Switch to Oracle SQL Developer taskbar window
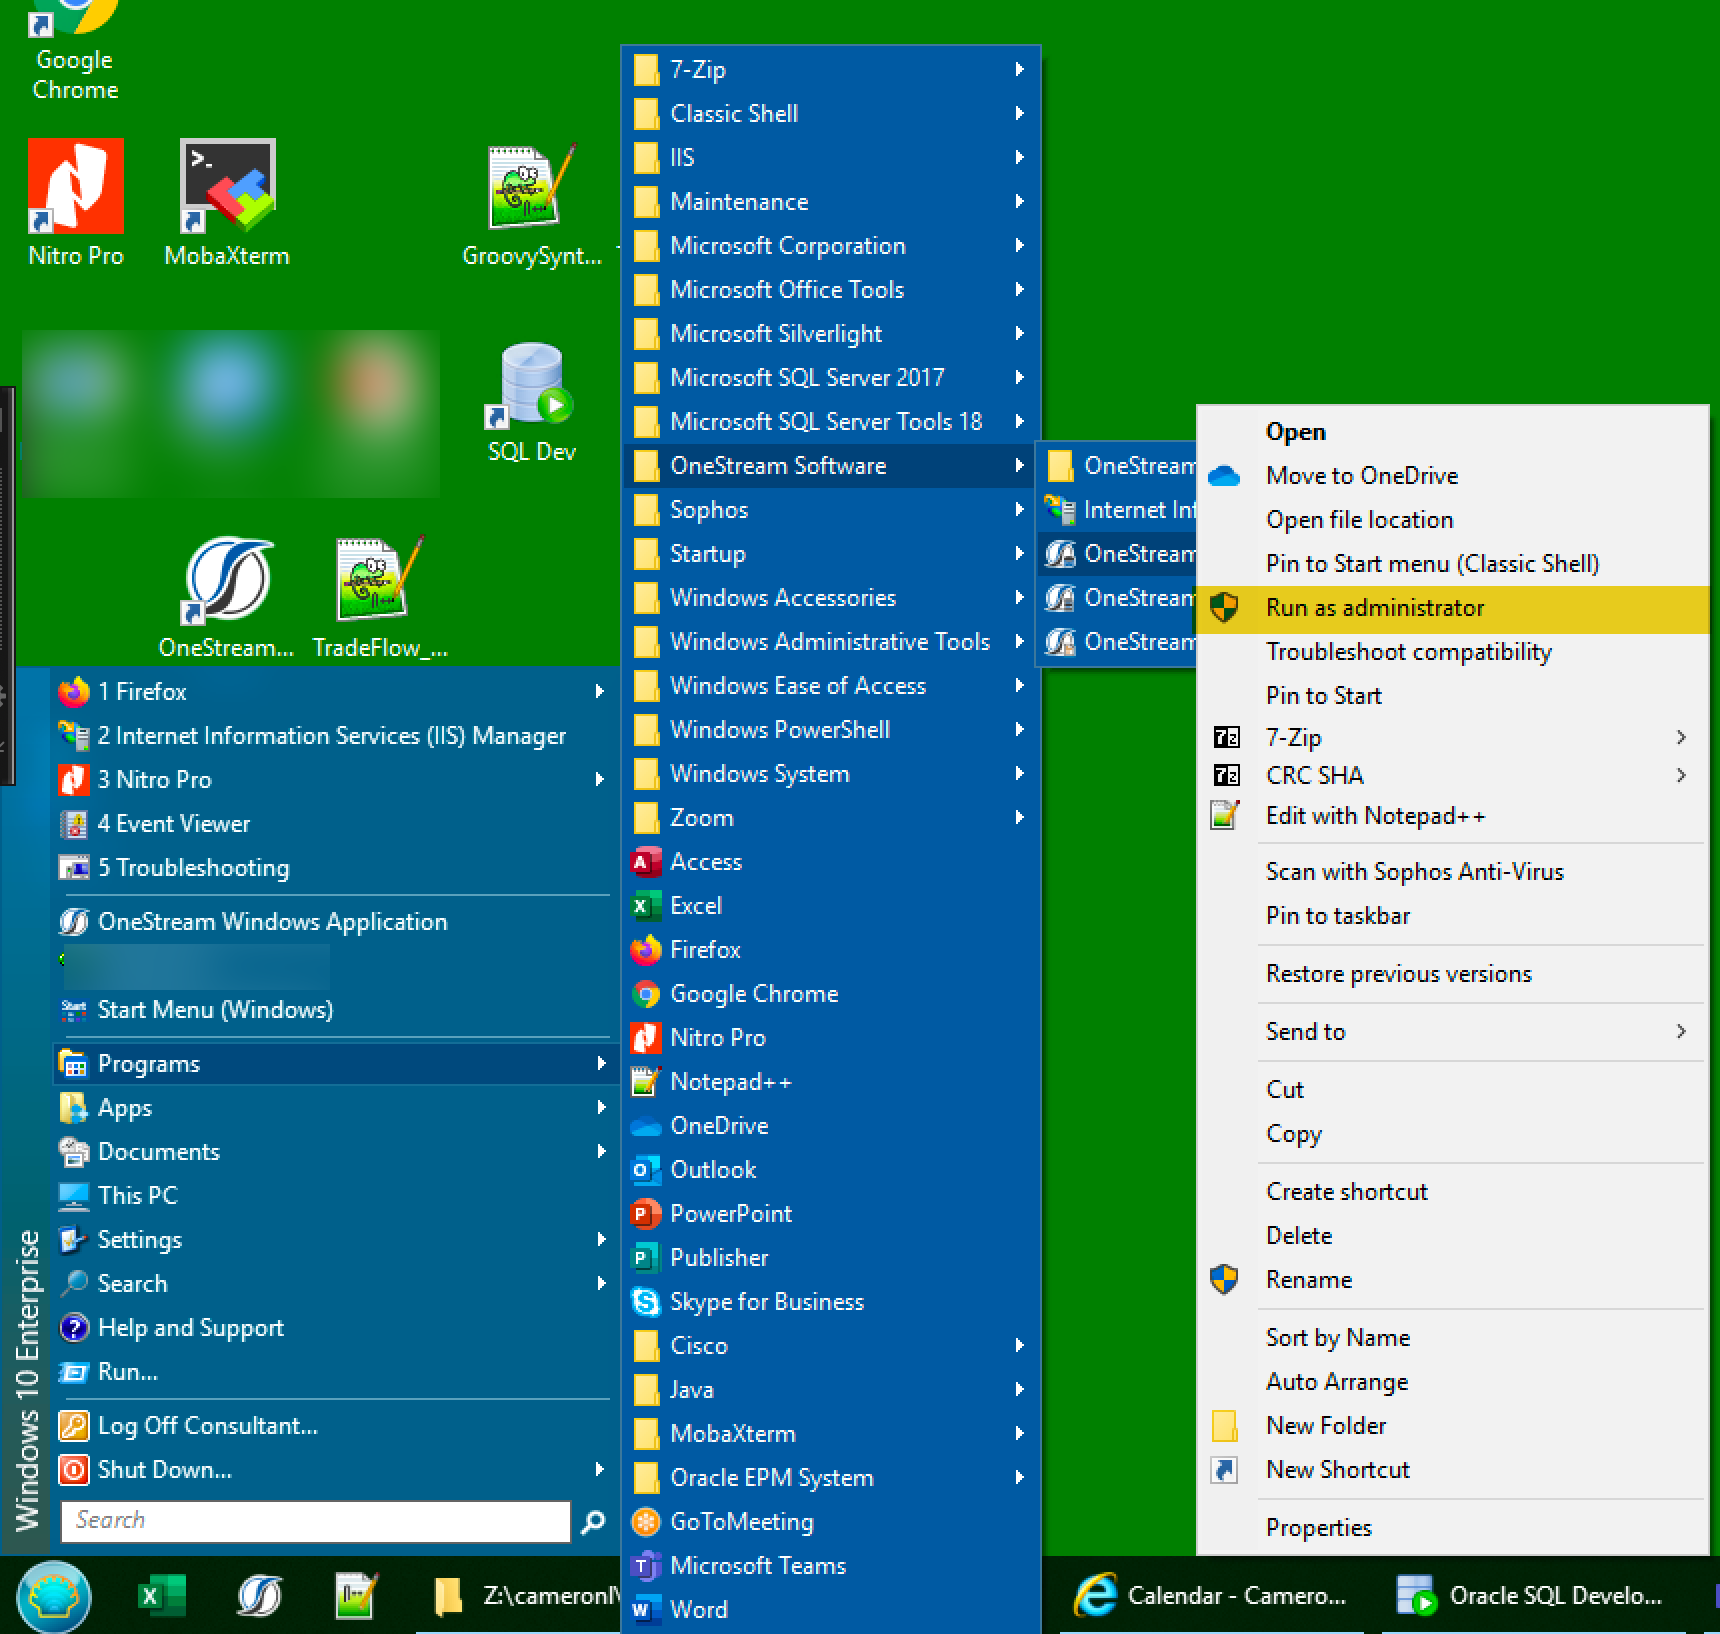1720x1634 pixels. click(x=1531, y=1596)
